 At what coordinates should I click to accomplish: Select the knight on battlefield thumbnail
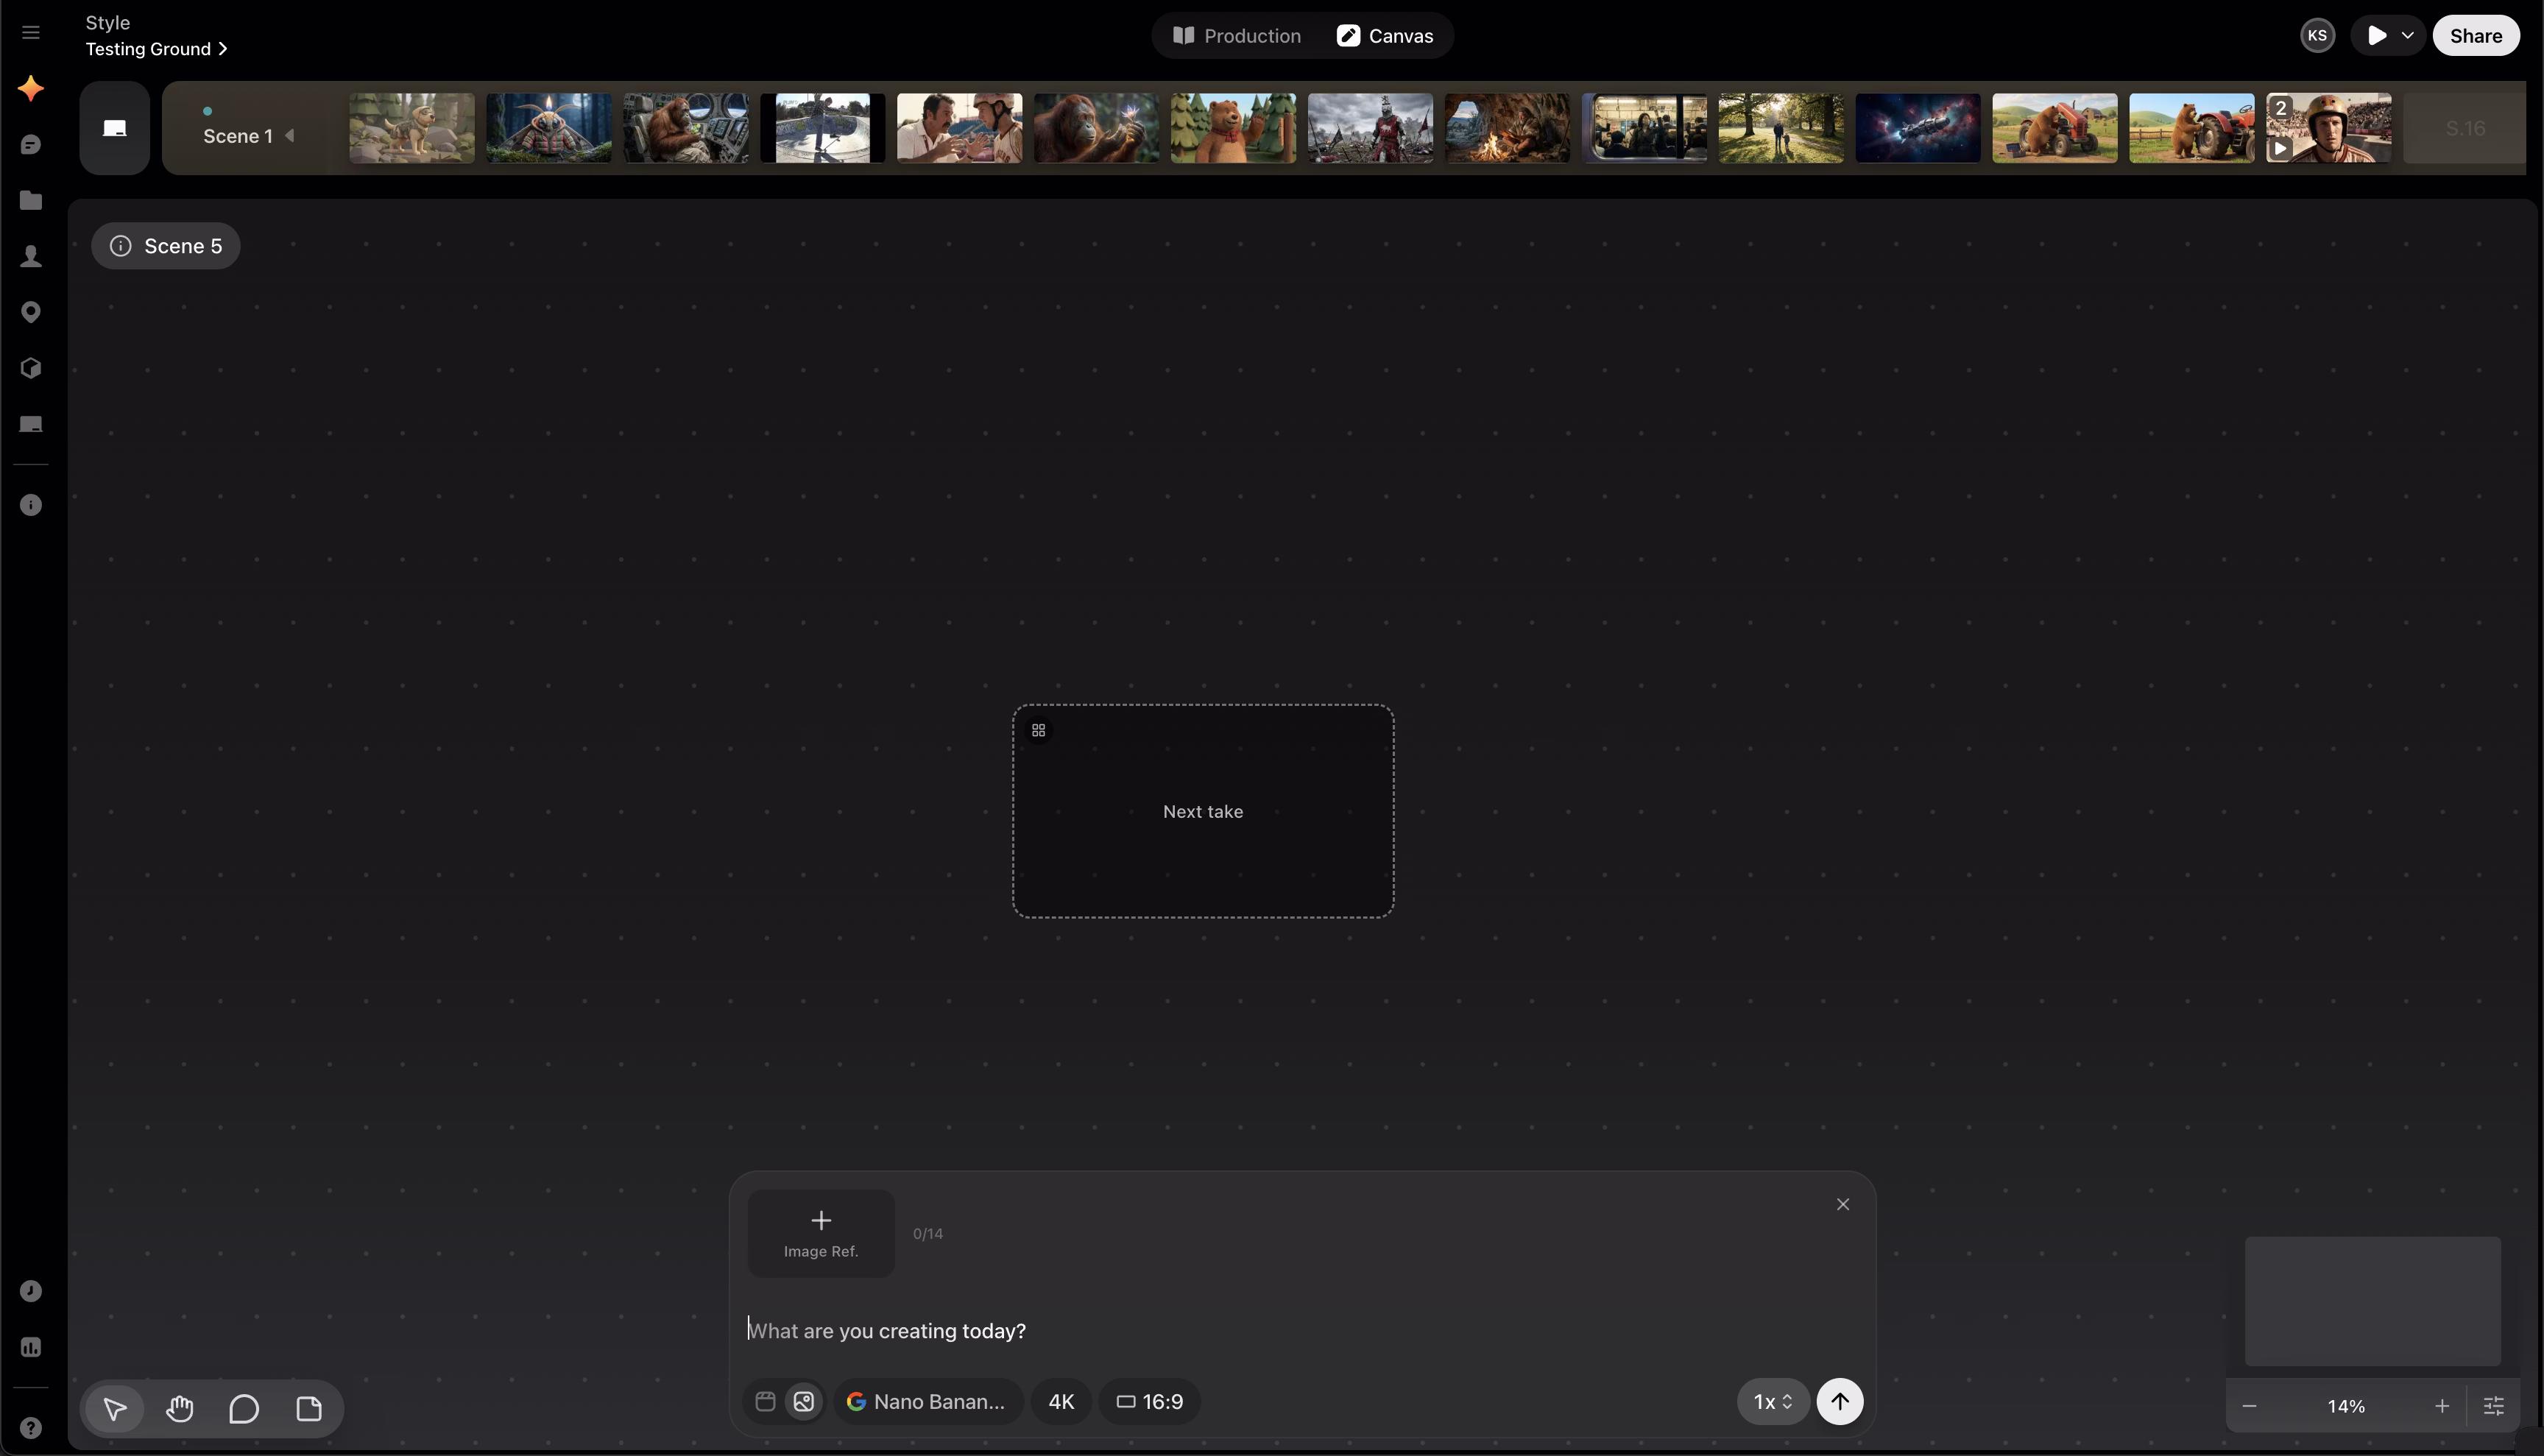(1371, 128)
